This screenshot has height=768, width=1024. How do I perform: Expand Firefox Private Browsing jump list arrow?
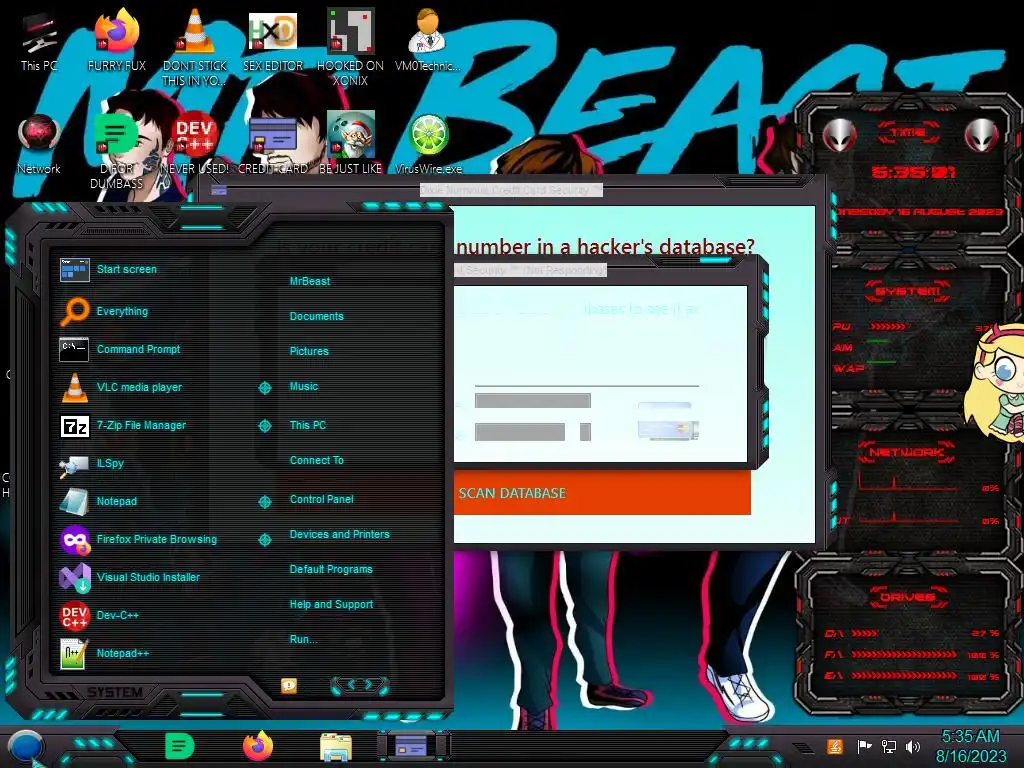pyautogui.click(x=264, y=539)
